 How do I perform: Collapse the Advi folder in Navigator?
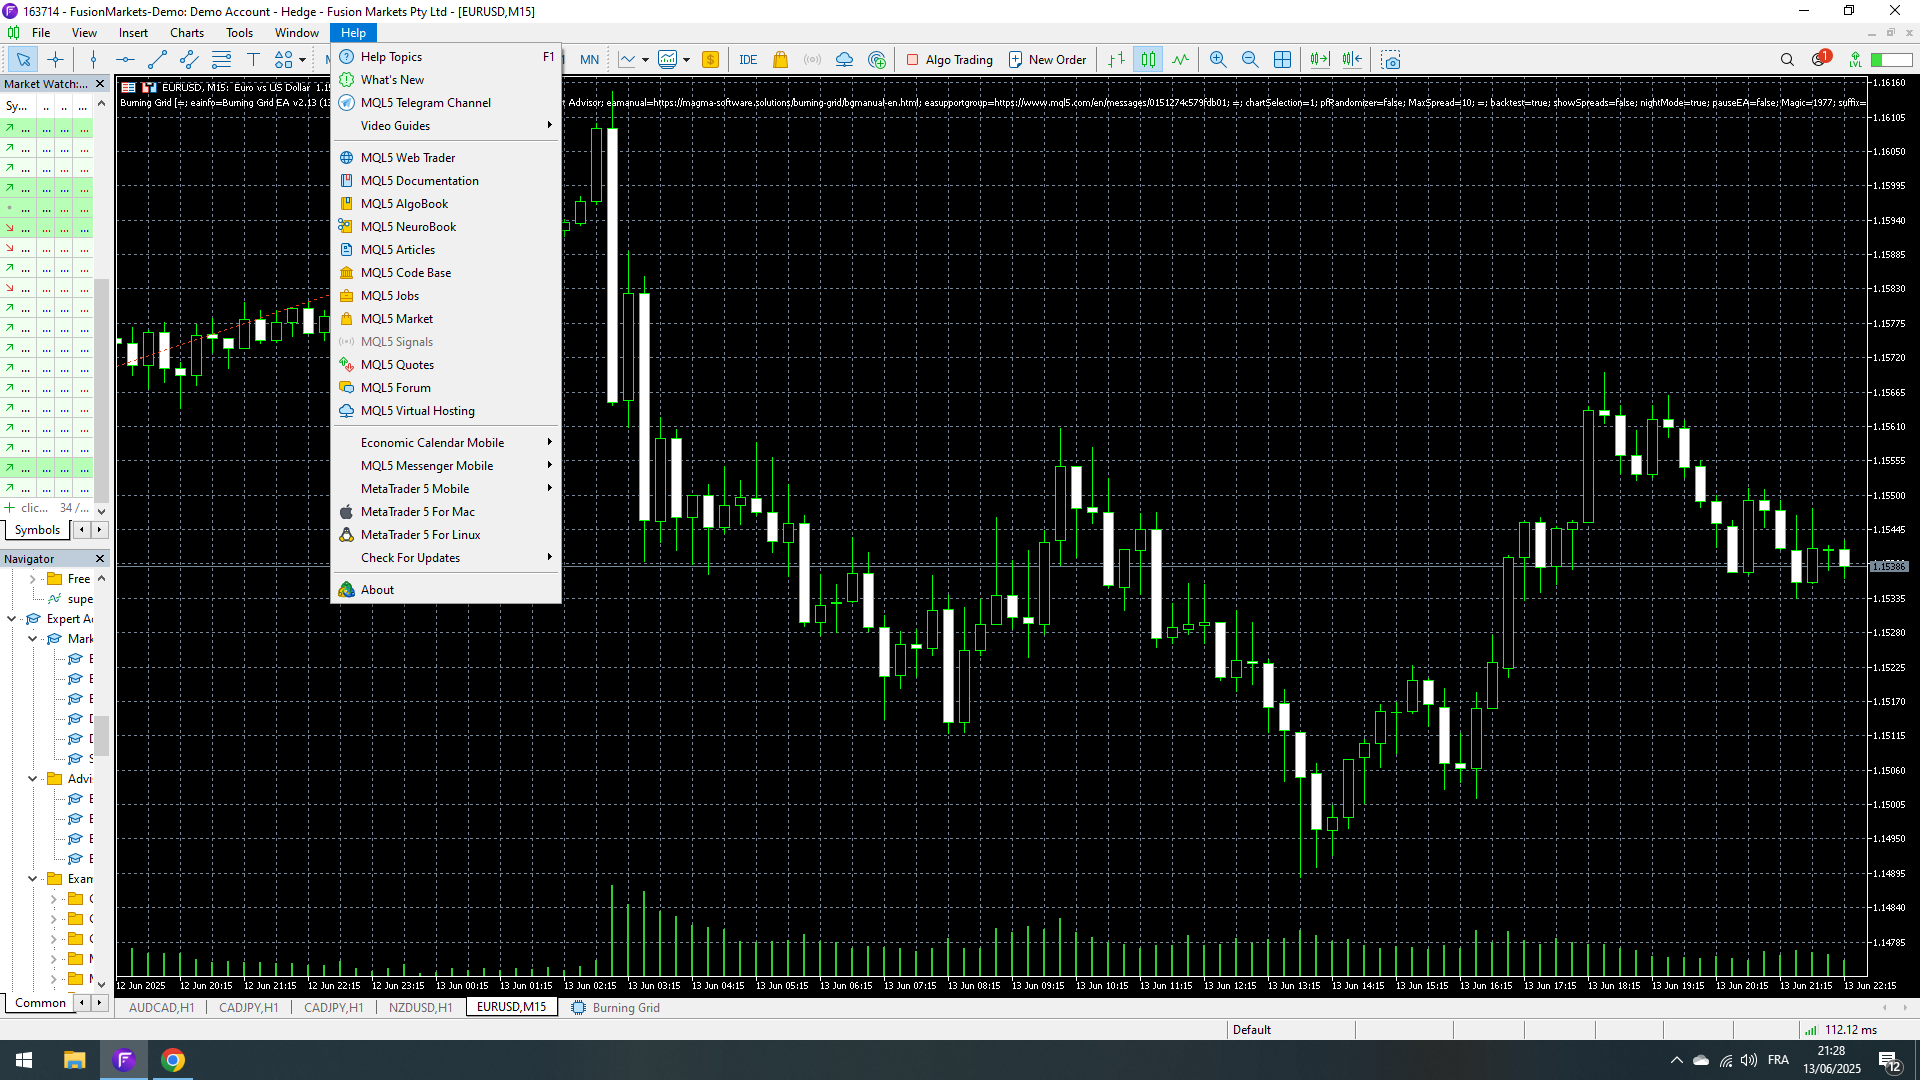[x=33, y=779]
